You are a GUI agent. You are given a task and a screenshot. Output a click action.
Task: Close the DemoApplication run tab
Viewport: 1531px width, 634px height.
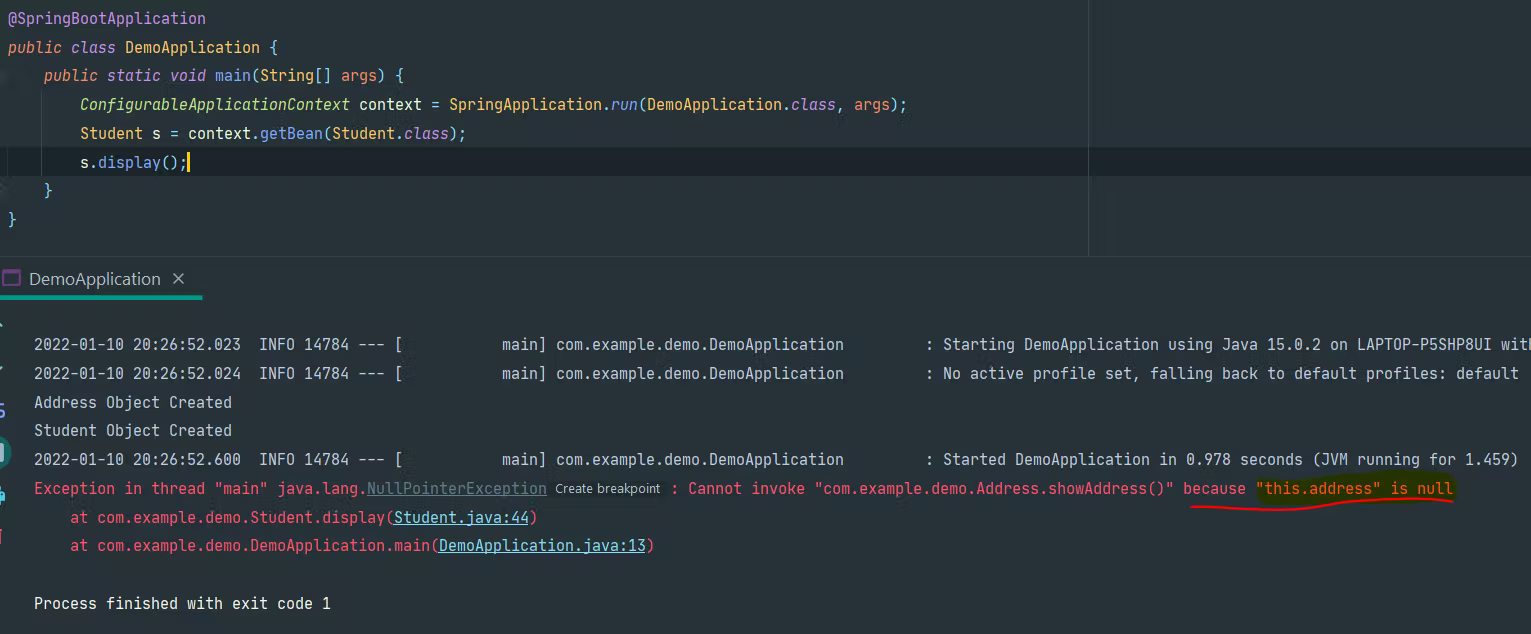click(x=179, y=279)
